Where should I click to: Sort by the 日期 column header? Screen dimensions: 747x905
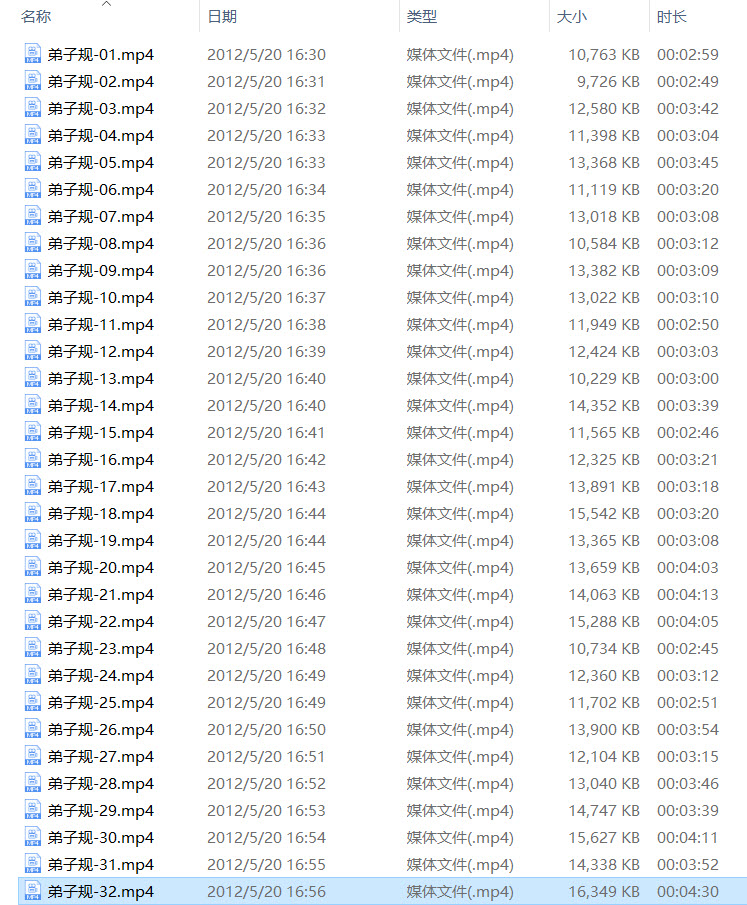pyautogui.click(x=222, y=17)
